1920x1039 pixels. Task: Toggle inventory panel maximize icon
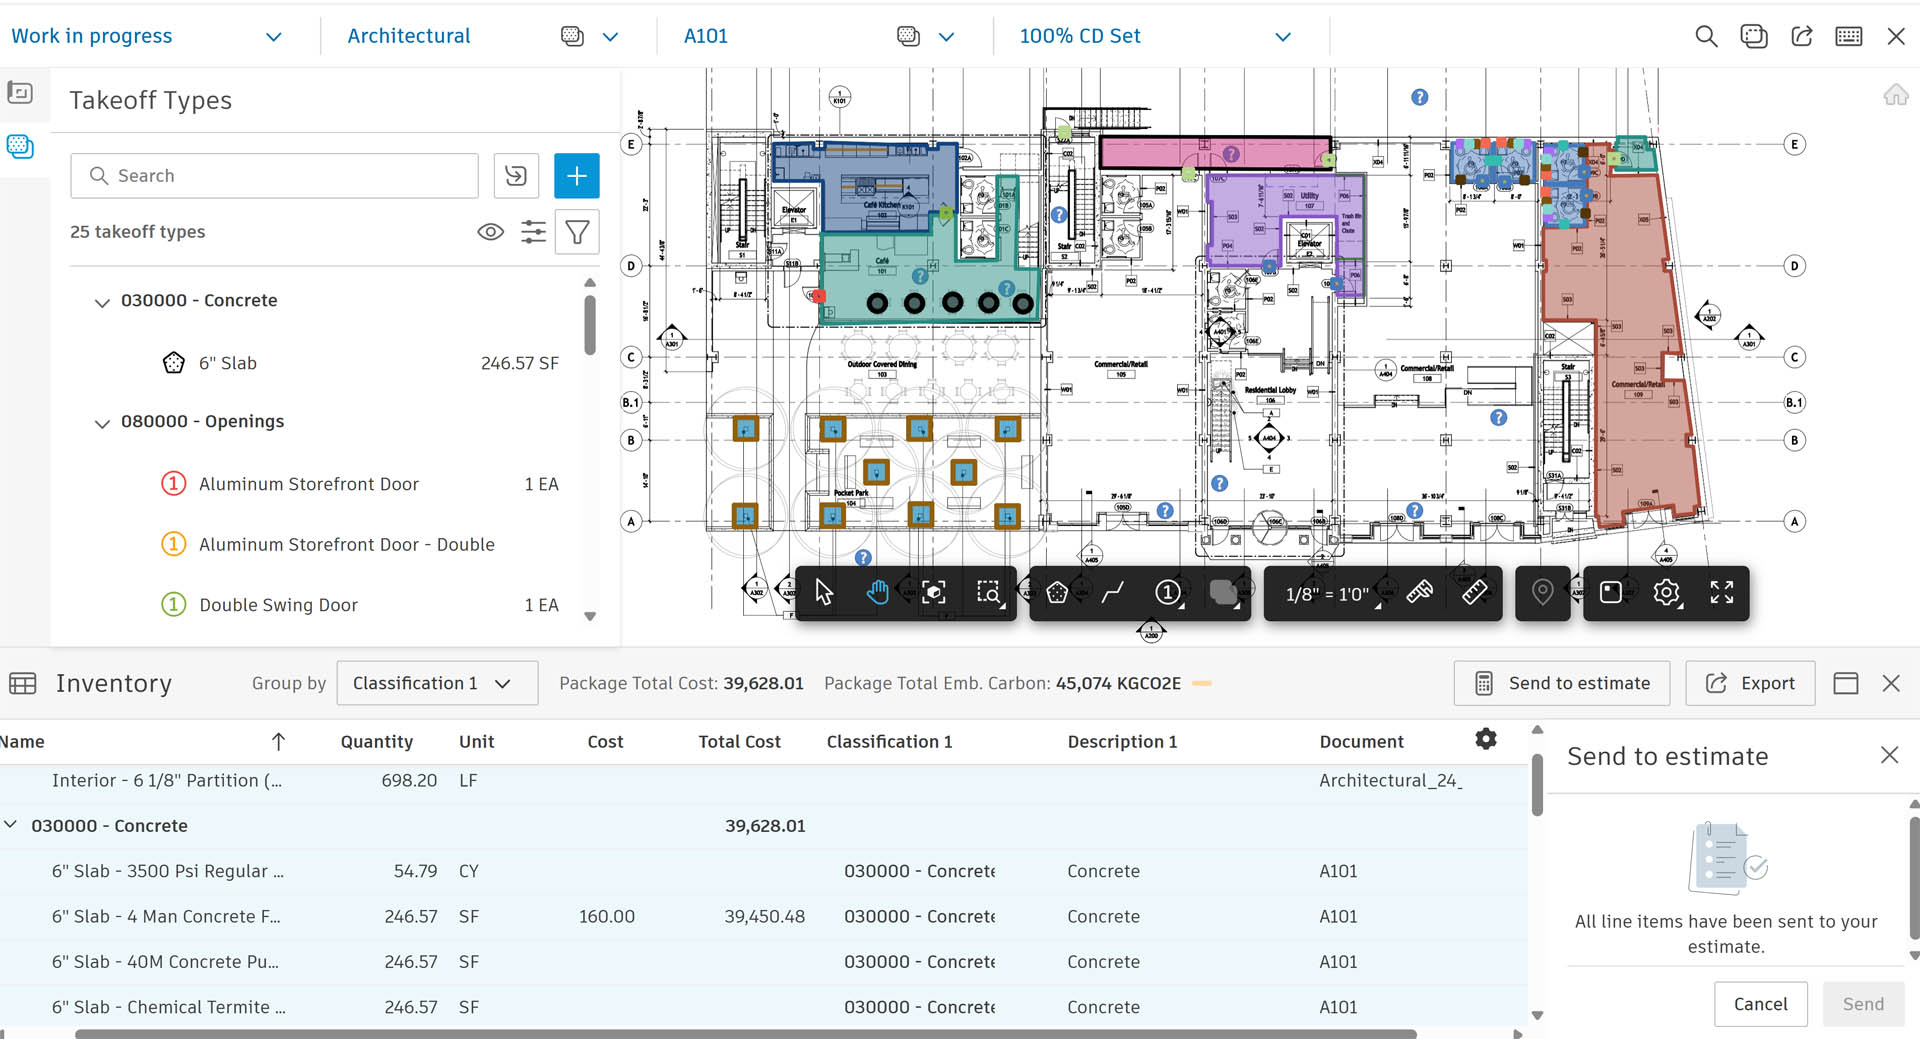click(1846, 683)
